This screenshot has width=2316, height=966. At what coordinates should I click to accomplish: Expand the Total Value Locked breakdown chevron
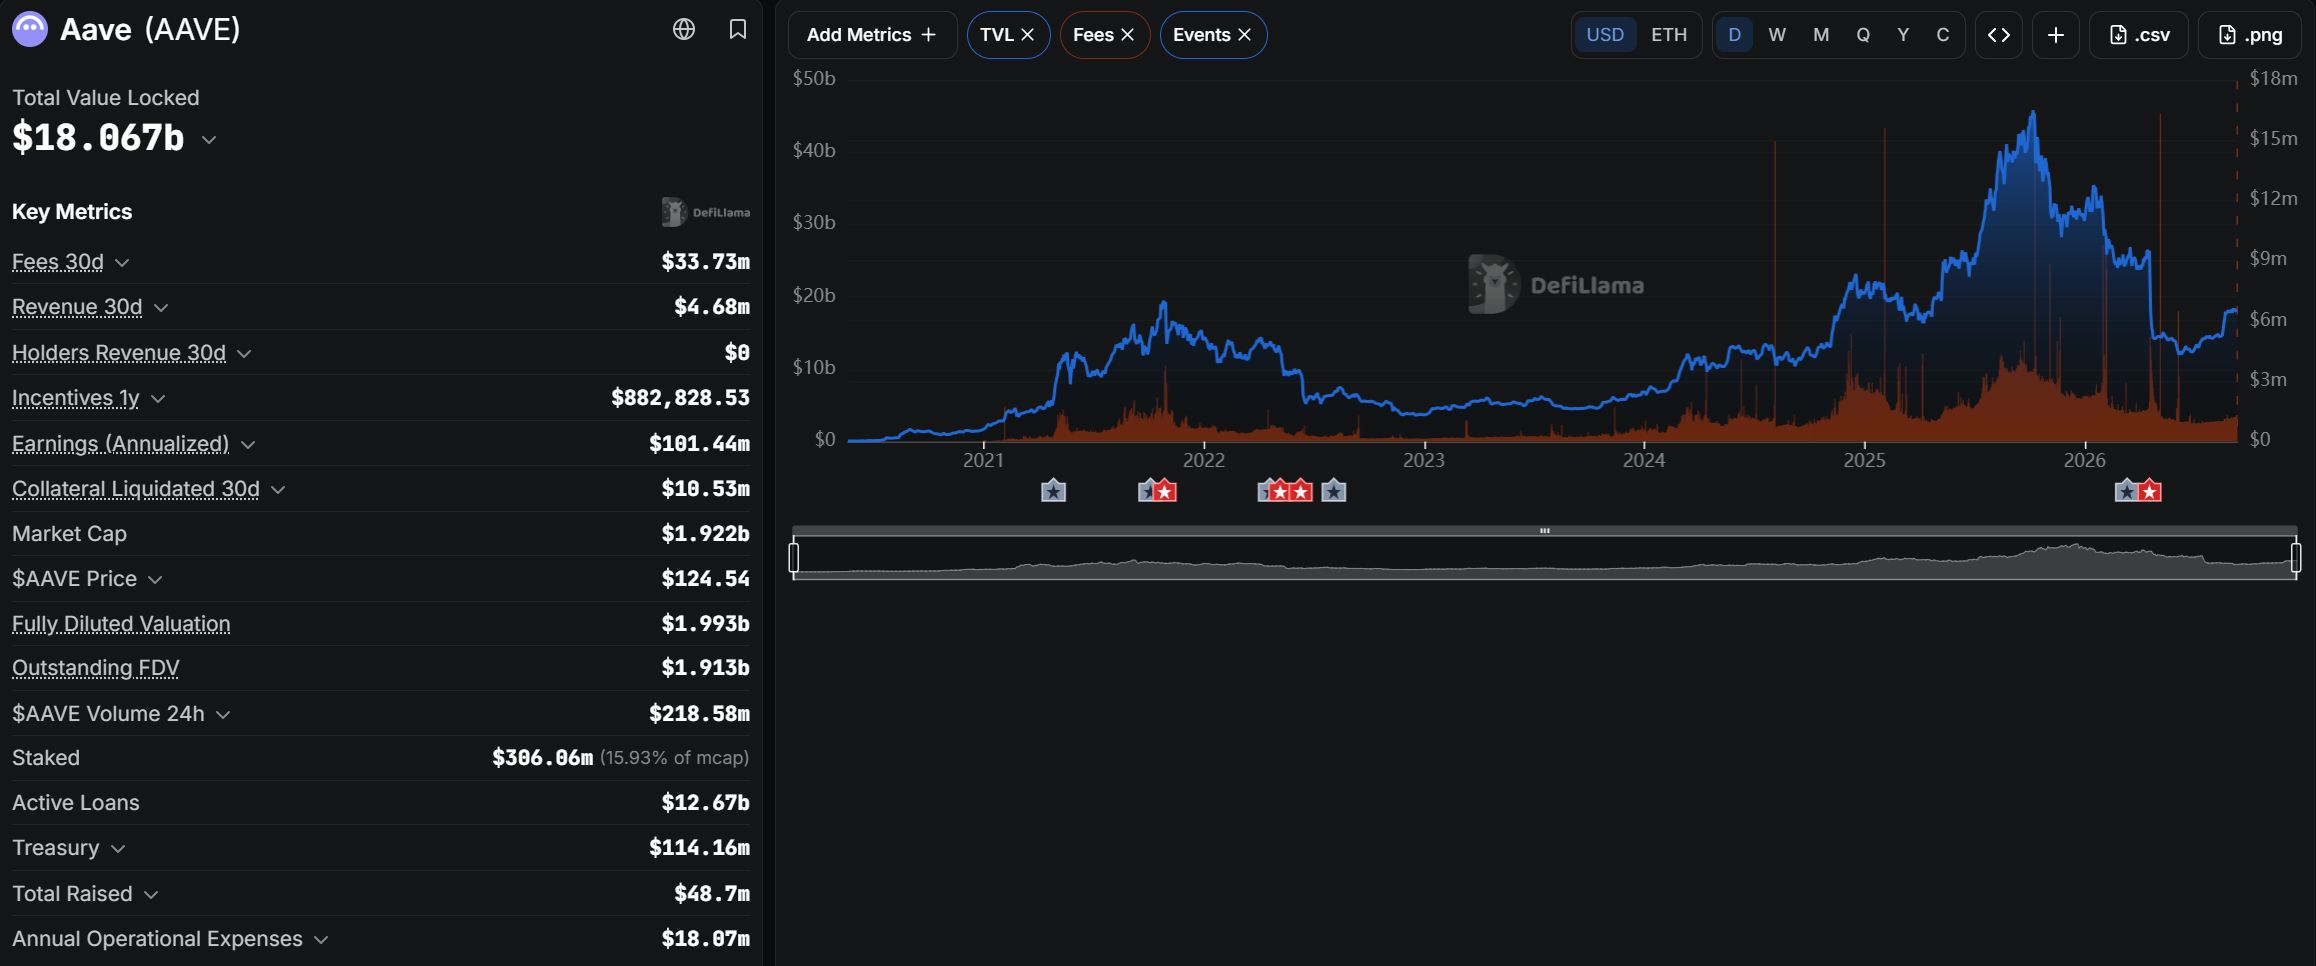point(208,140)
